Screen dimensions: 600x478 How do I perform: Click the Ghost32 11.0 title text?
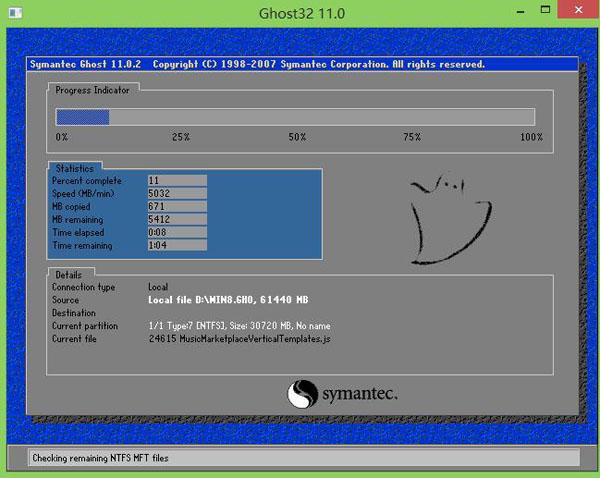(x=302, y=13)
